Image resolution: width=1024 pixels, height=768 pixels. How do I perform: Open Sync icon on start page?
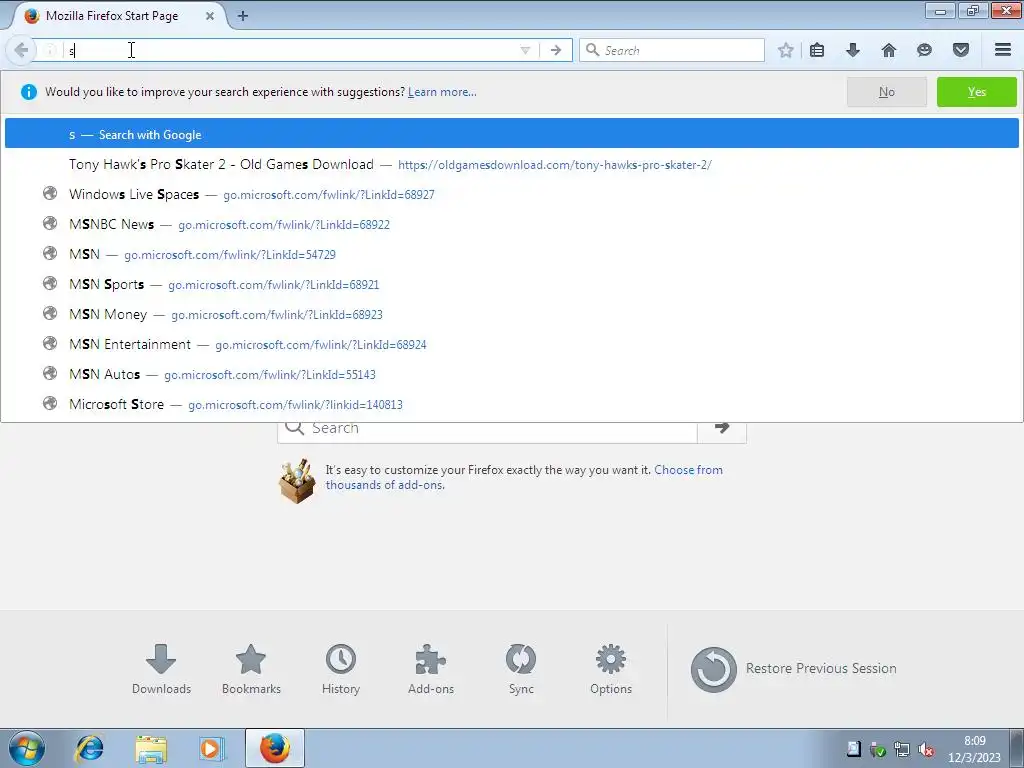(520, 669)
